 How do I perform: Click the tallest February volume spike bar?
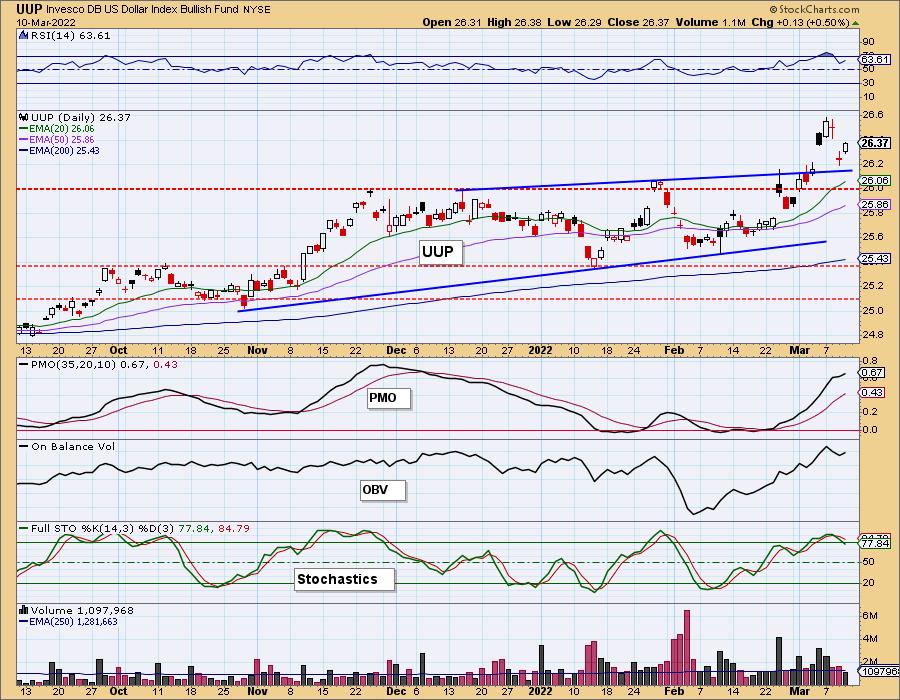pyautogui.click(x=686, y=648)
